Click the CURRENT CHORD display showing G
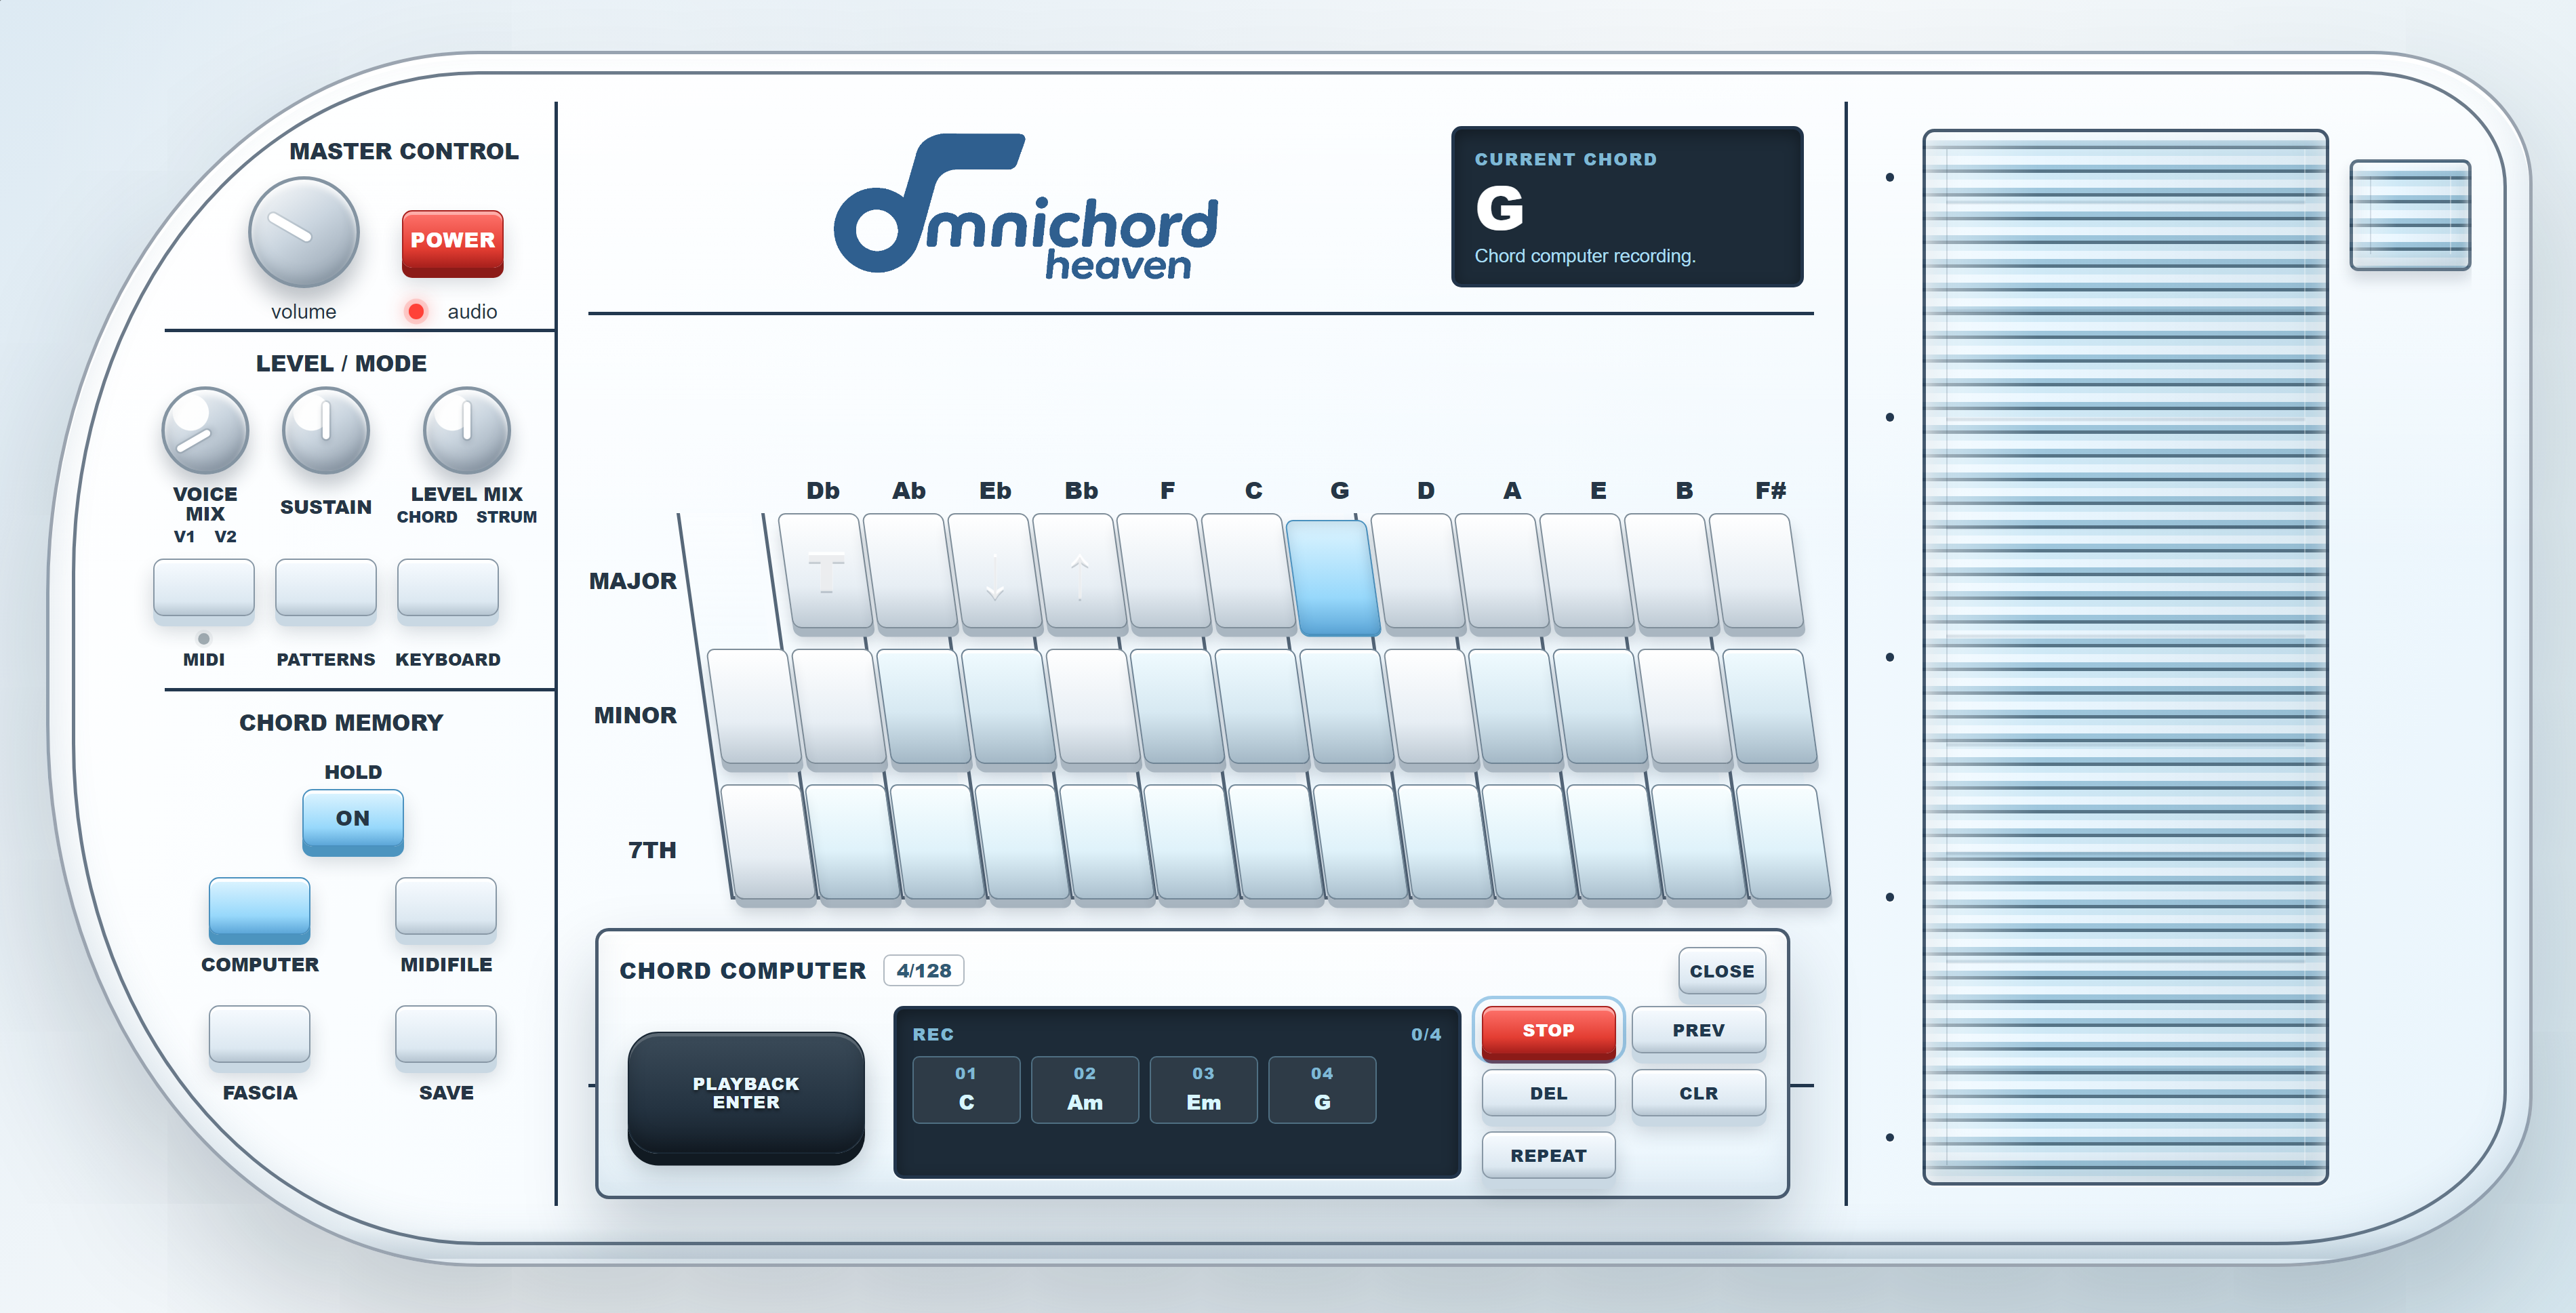2576x1313 pixels. [1627, 207]
